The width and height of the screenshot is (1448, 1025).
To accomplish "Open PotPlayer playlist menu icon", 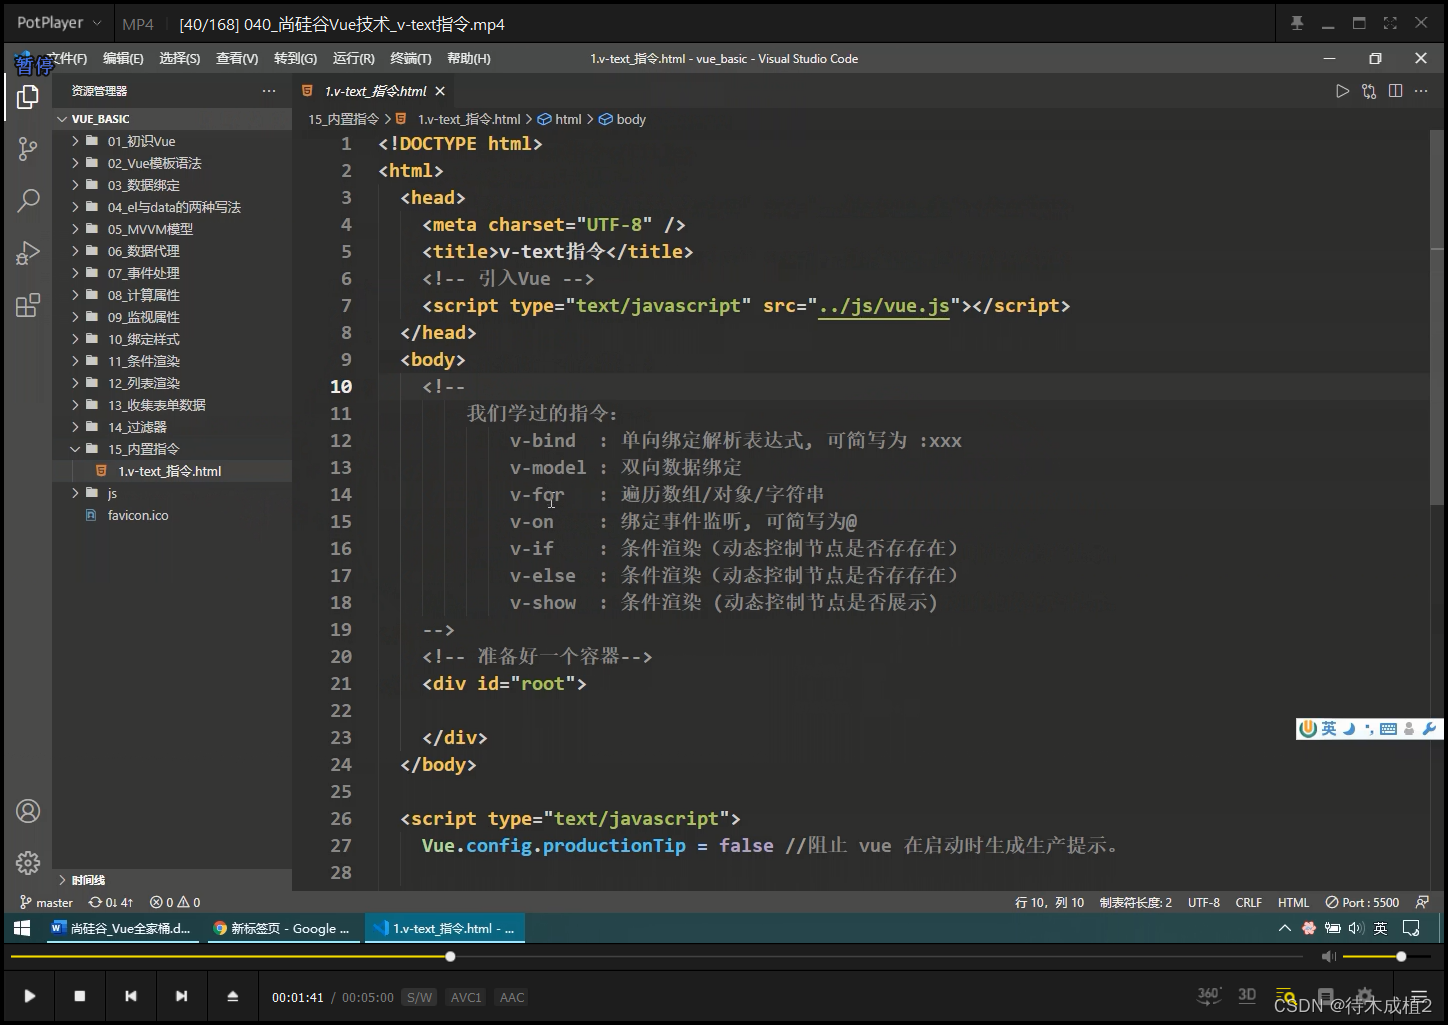I will pyautogui.click(x=1418, y=996).
